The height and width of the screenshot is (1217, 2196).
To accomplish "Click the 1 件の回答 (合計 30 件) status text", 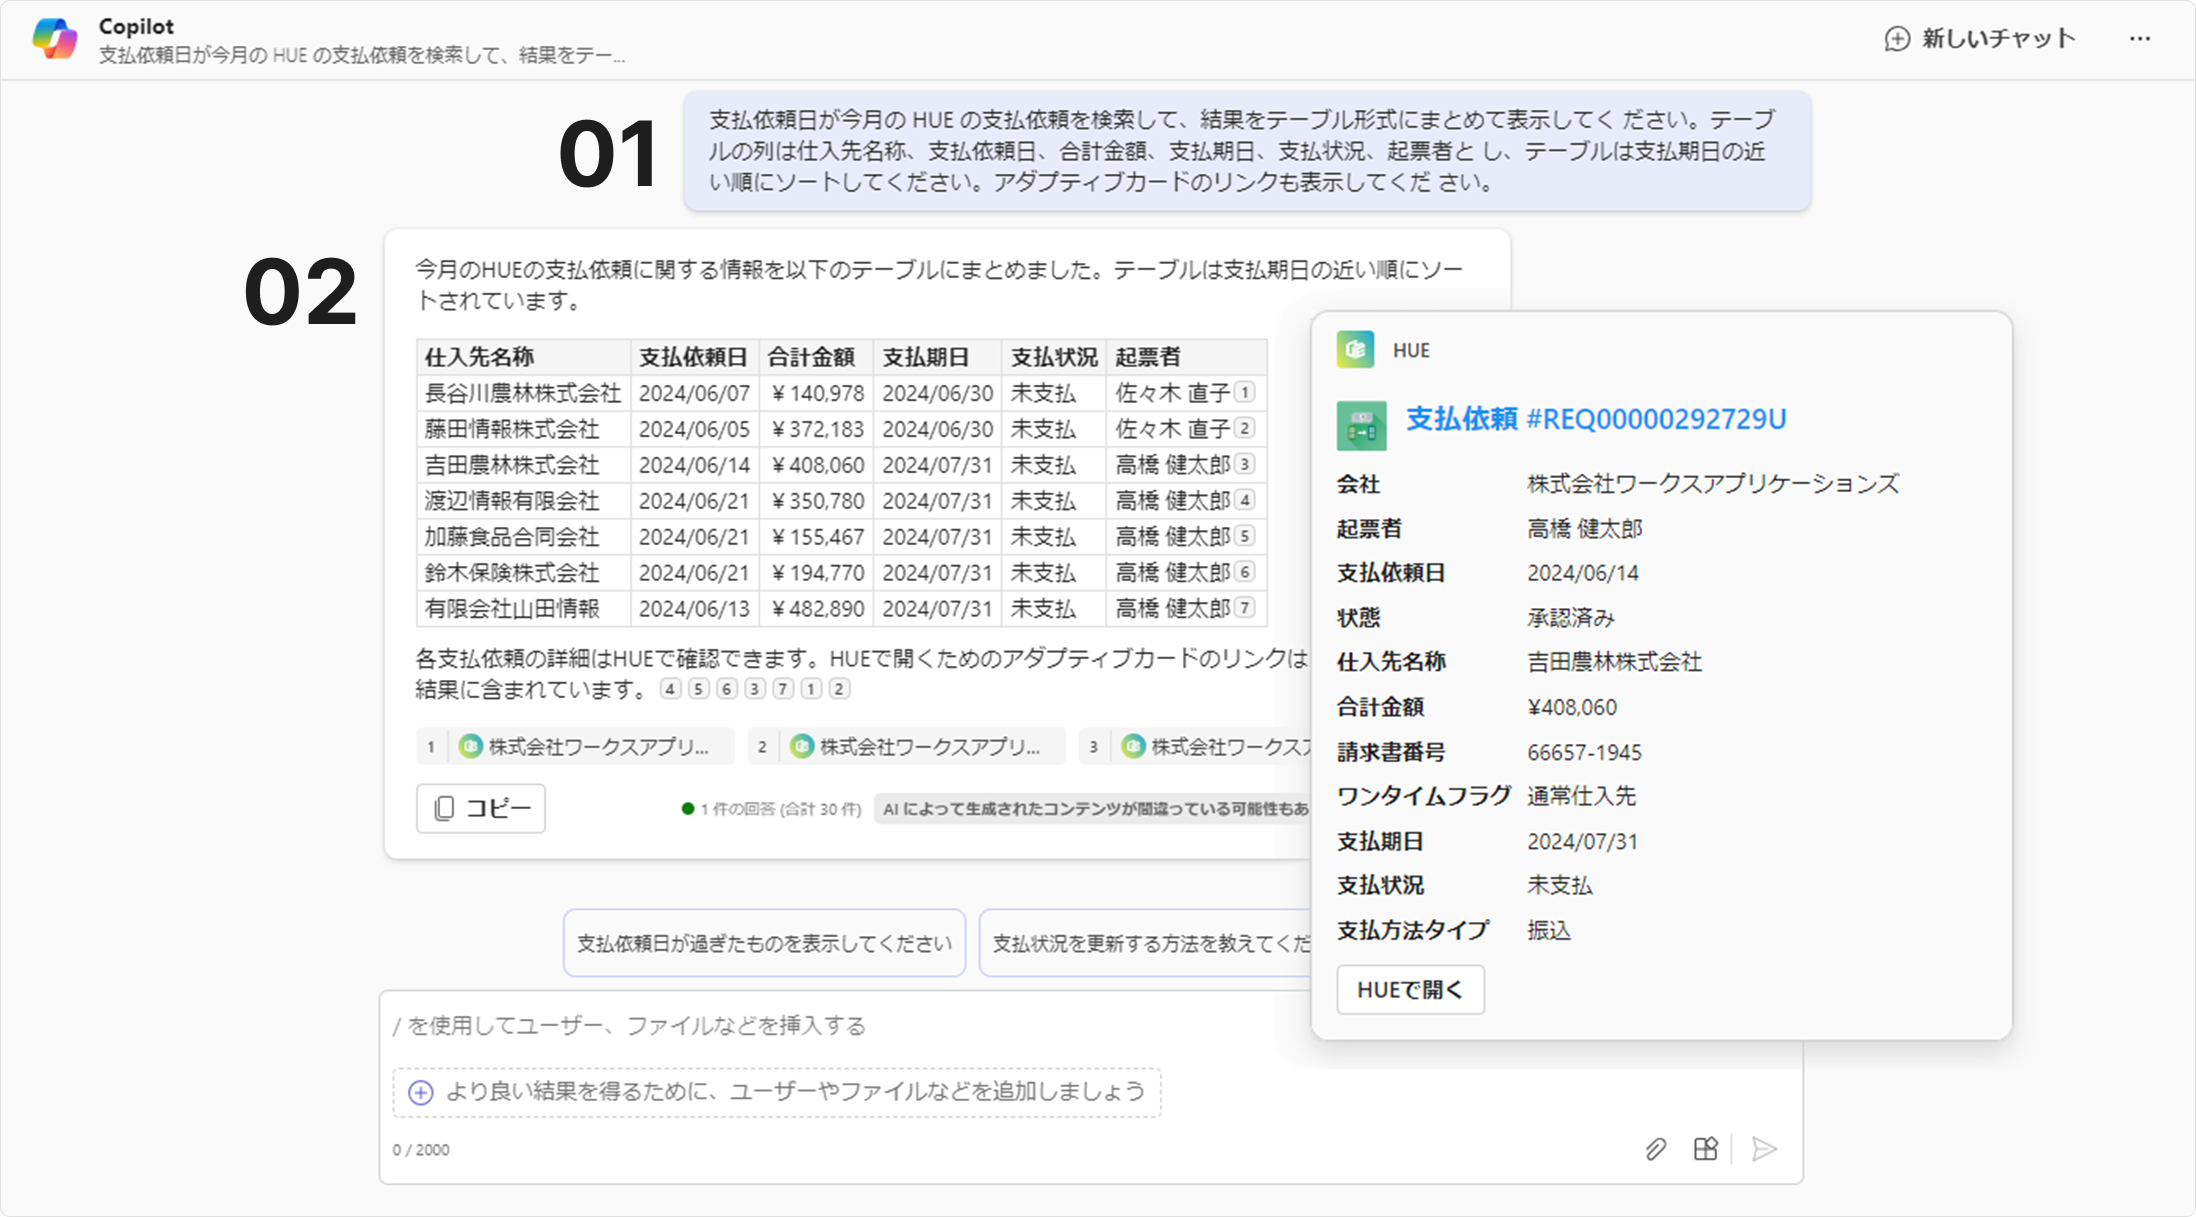I will [x=780, y=809].
